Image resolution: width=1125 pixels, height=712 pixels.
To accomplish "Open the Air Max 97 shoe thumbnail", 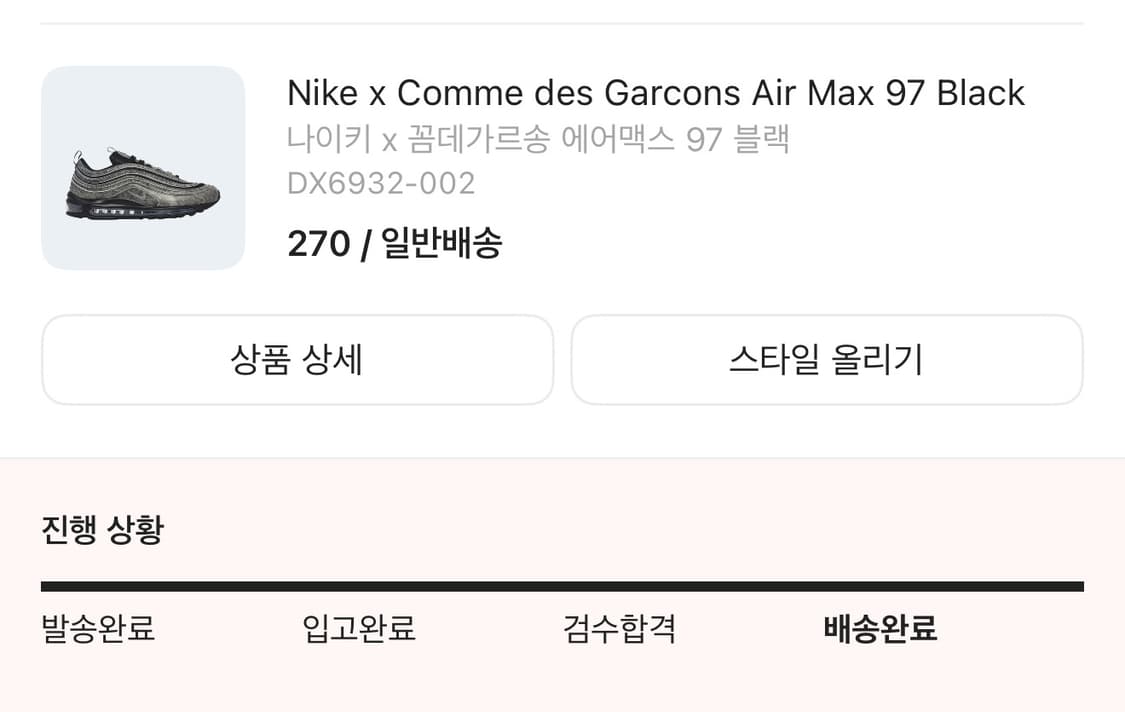I will (143, 168).
